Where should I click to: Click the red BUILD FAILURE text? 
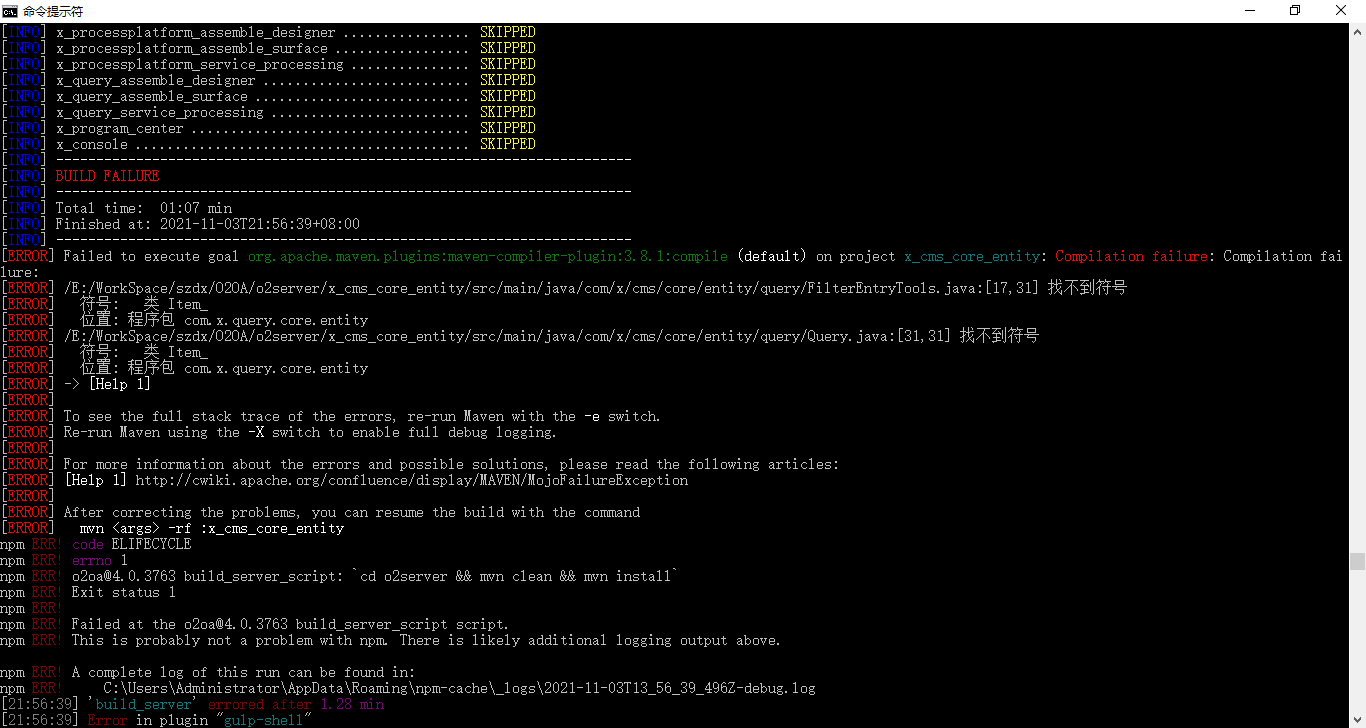click(x=108, y=176)
